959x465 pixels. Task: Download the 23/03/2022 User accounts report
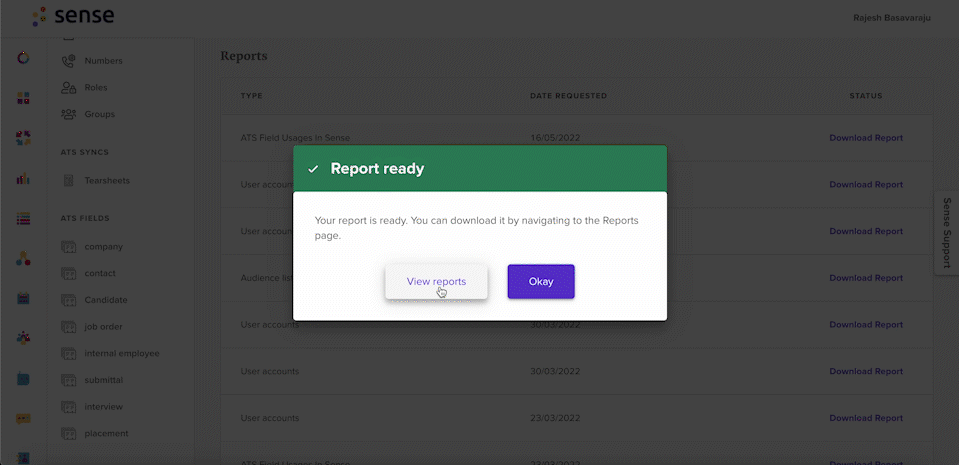866,418
